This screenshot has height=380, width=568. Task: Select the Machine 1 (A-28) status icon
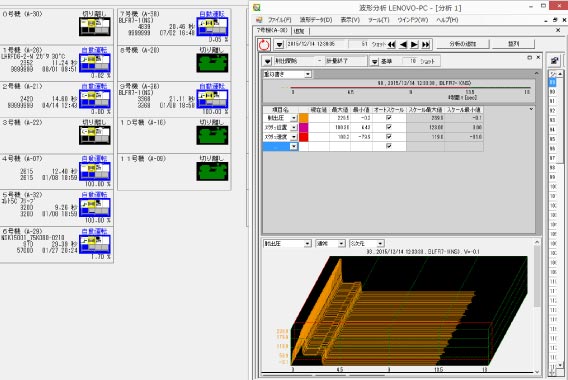[95, 63]
